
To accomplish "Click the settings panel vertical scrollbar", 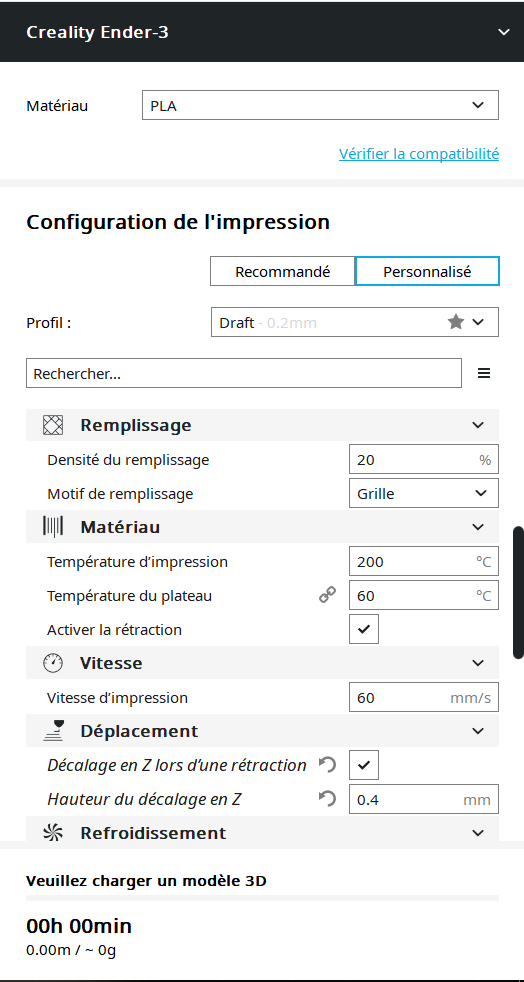I will click(518, 592).
